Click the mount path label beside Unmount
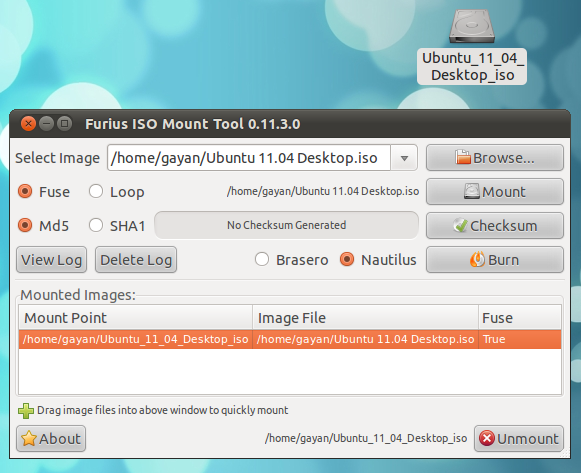The height and width of the screenshot is (473, 581). (x=366, y=439)
